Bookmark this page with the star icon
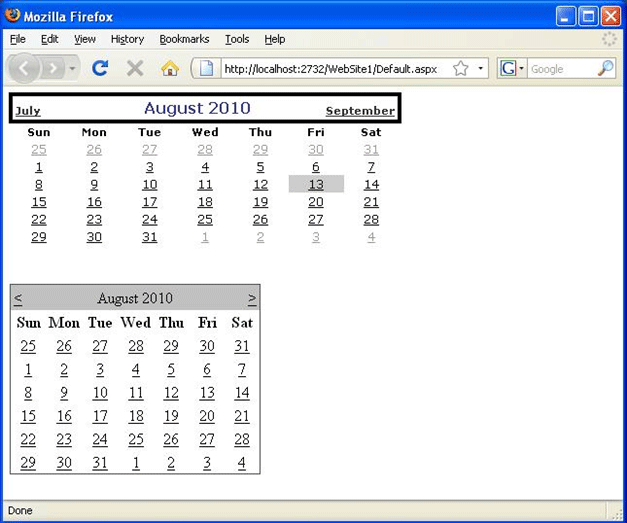The width and height of the screenshot is (627, 523). click(461, 68)
